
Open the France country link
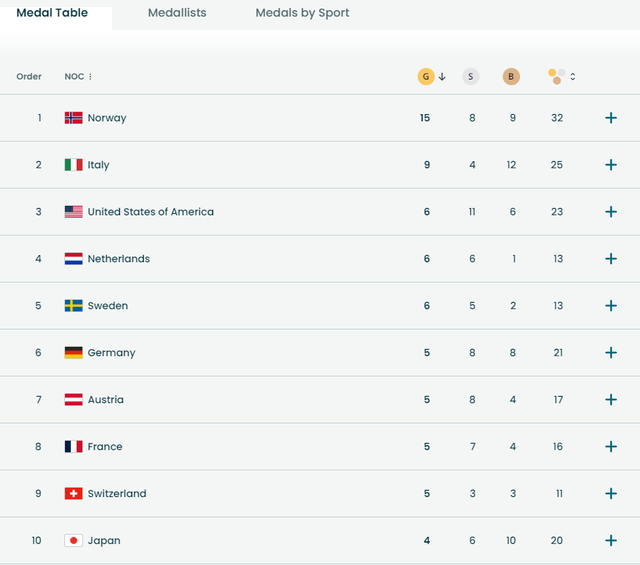(x=105, y=447)
